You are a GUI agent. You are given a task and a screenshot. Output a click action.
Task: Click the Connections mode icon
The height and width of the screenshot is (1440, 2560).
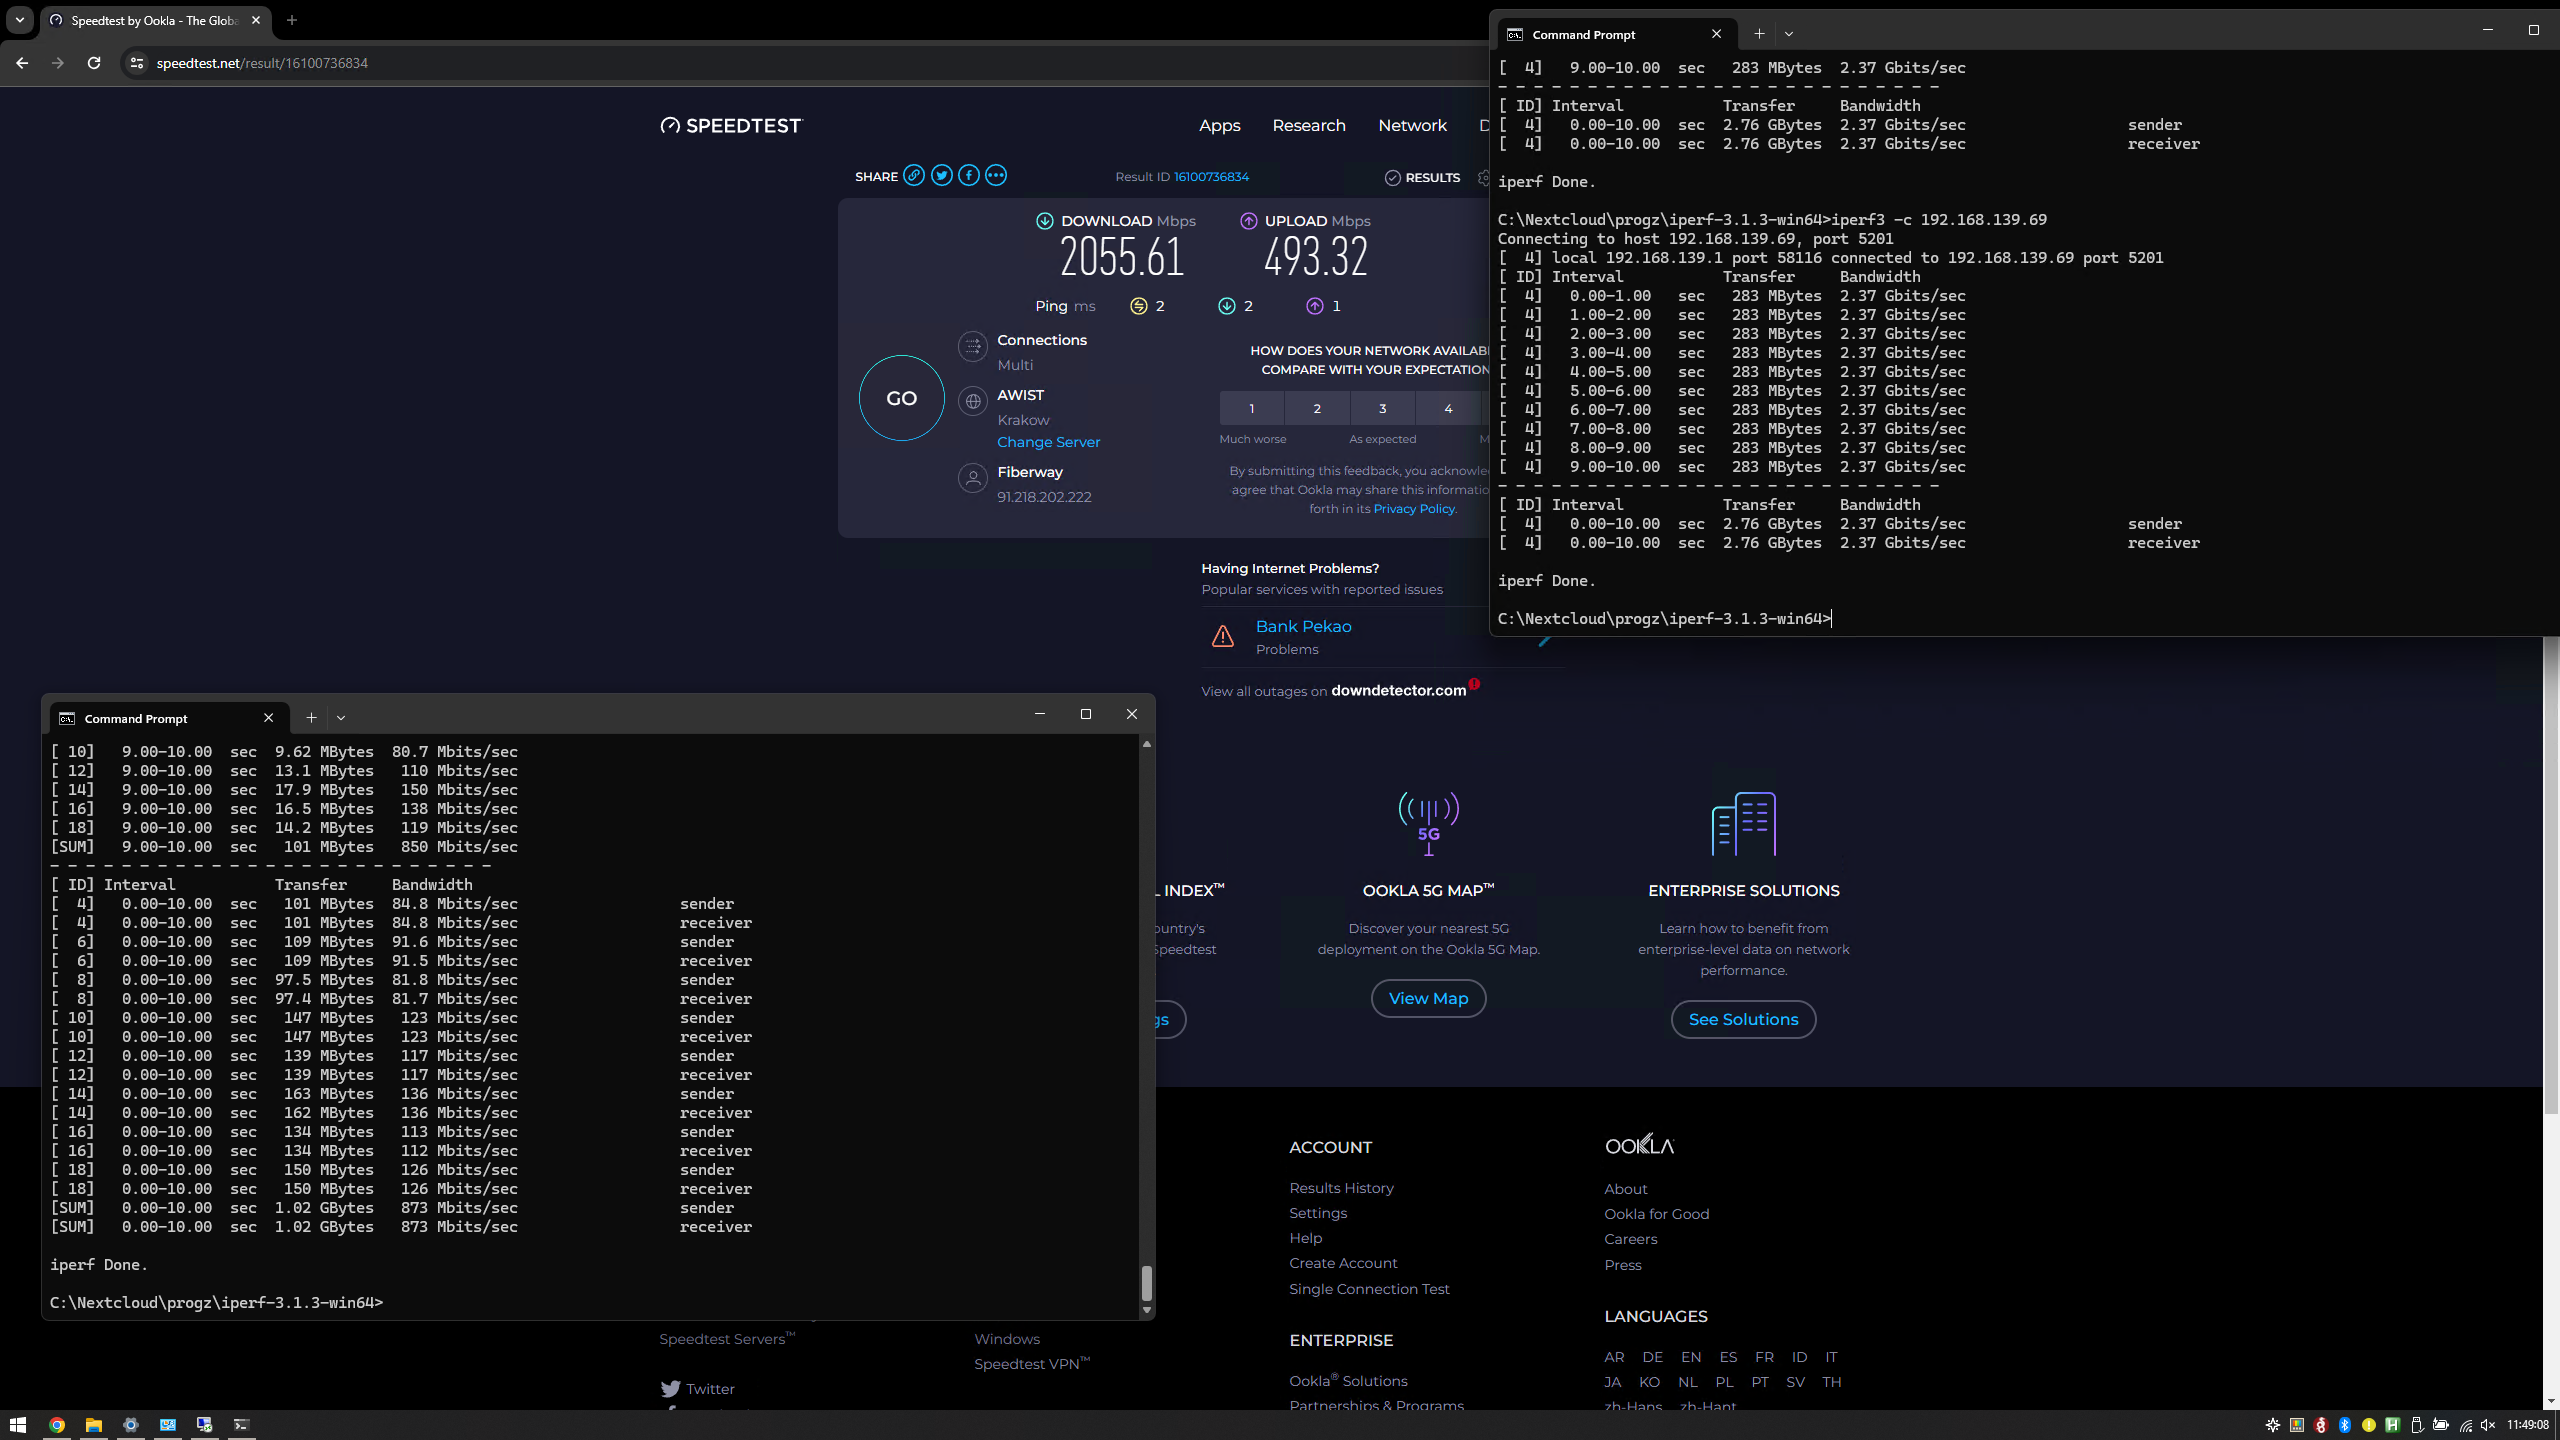(972, 346)
